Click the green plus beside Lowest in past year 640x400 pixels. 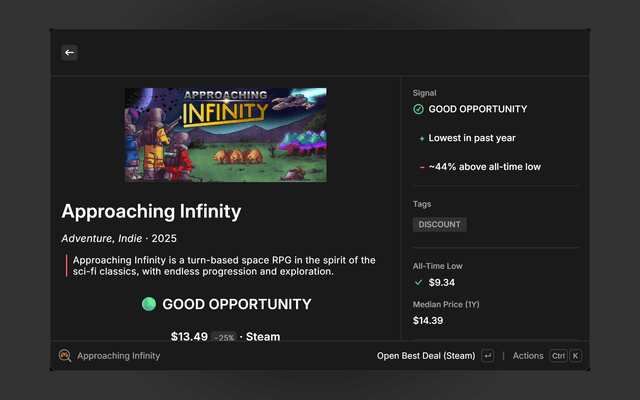pos(422,139)
